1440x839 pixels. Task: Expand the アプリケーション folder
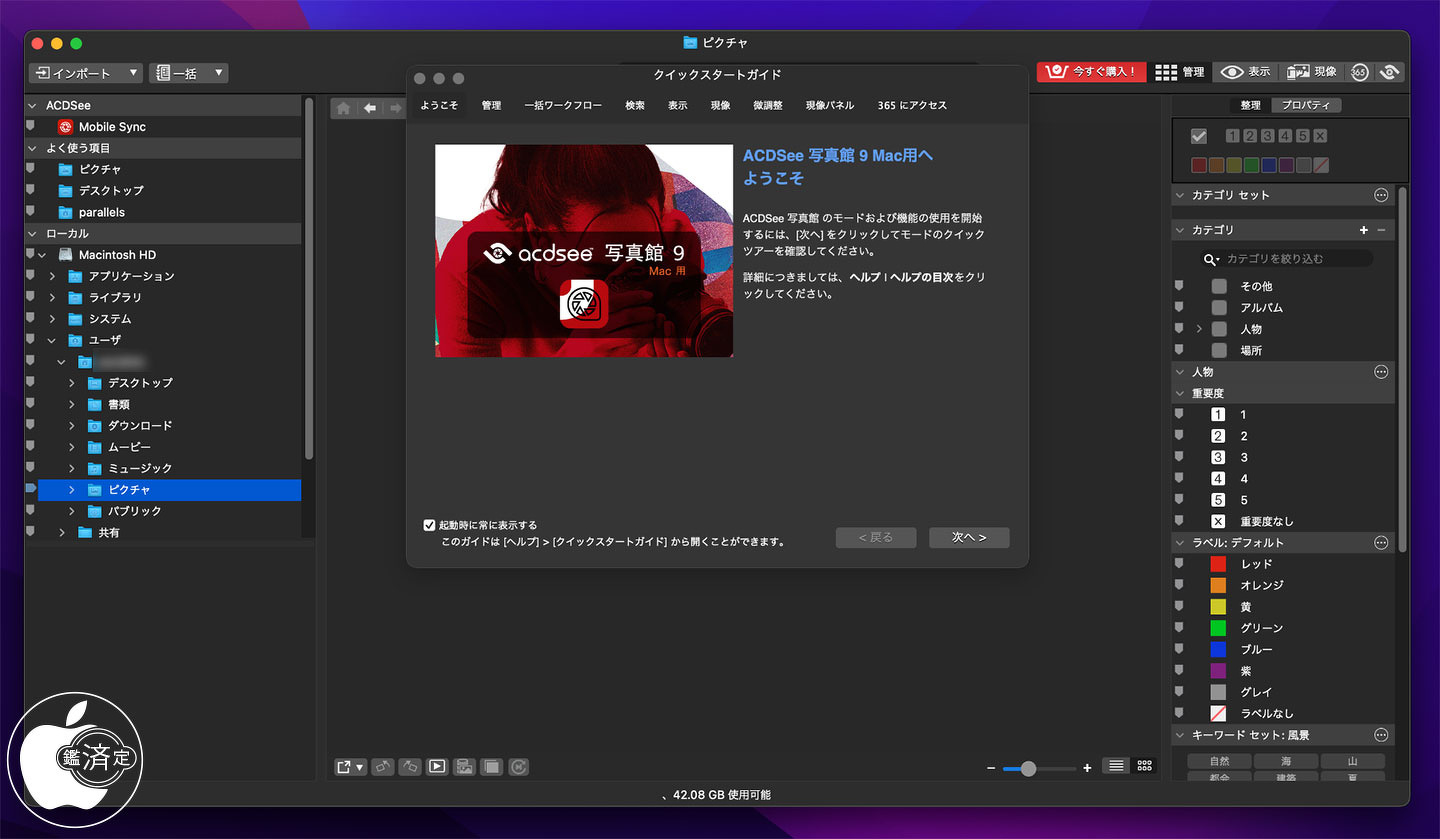pos(52,276)
